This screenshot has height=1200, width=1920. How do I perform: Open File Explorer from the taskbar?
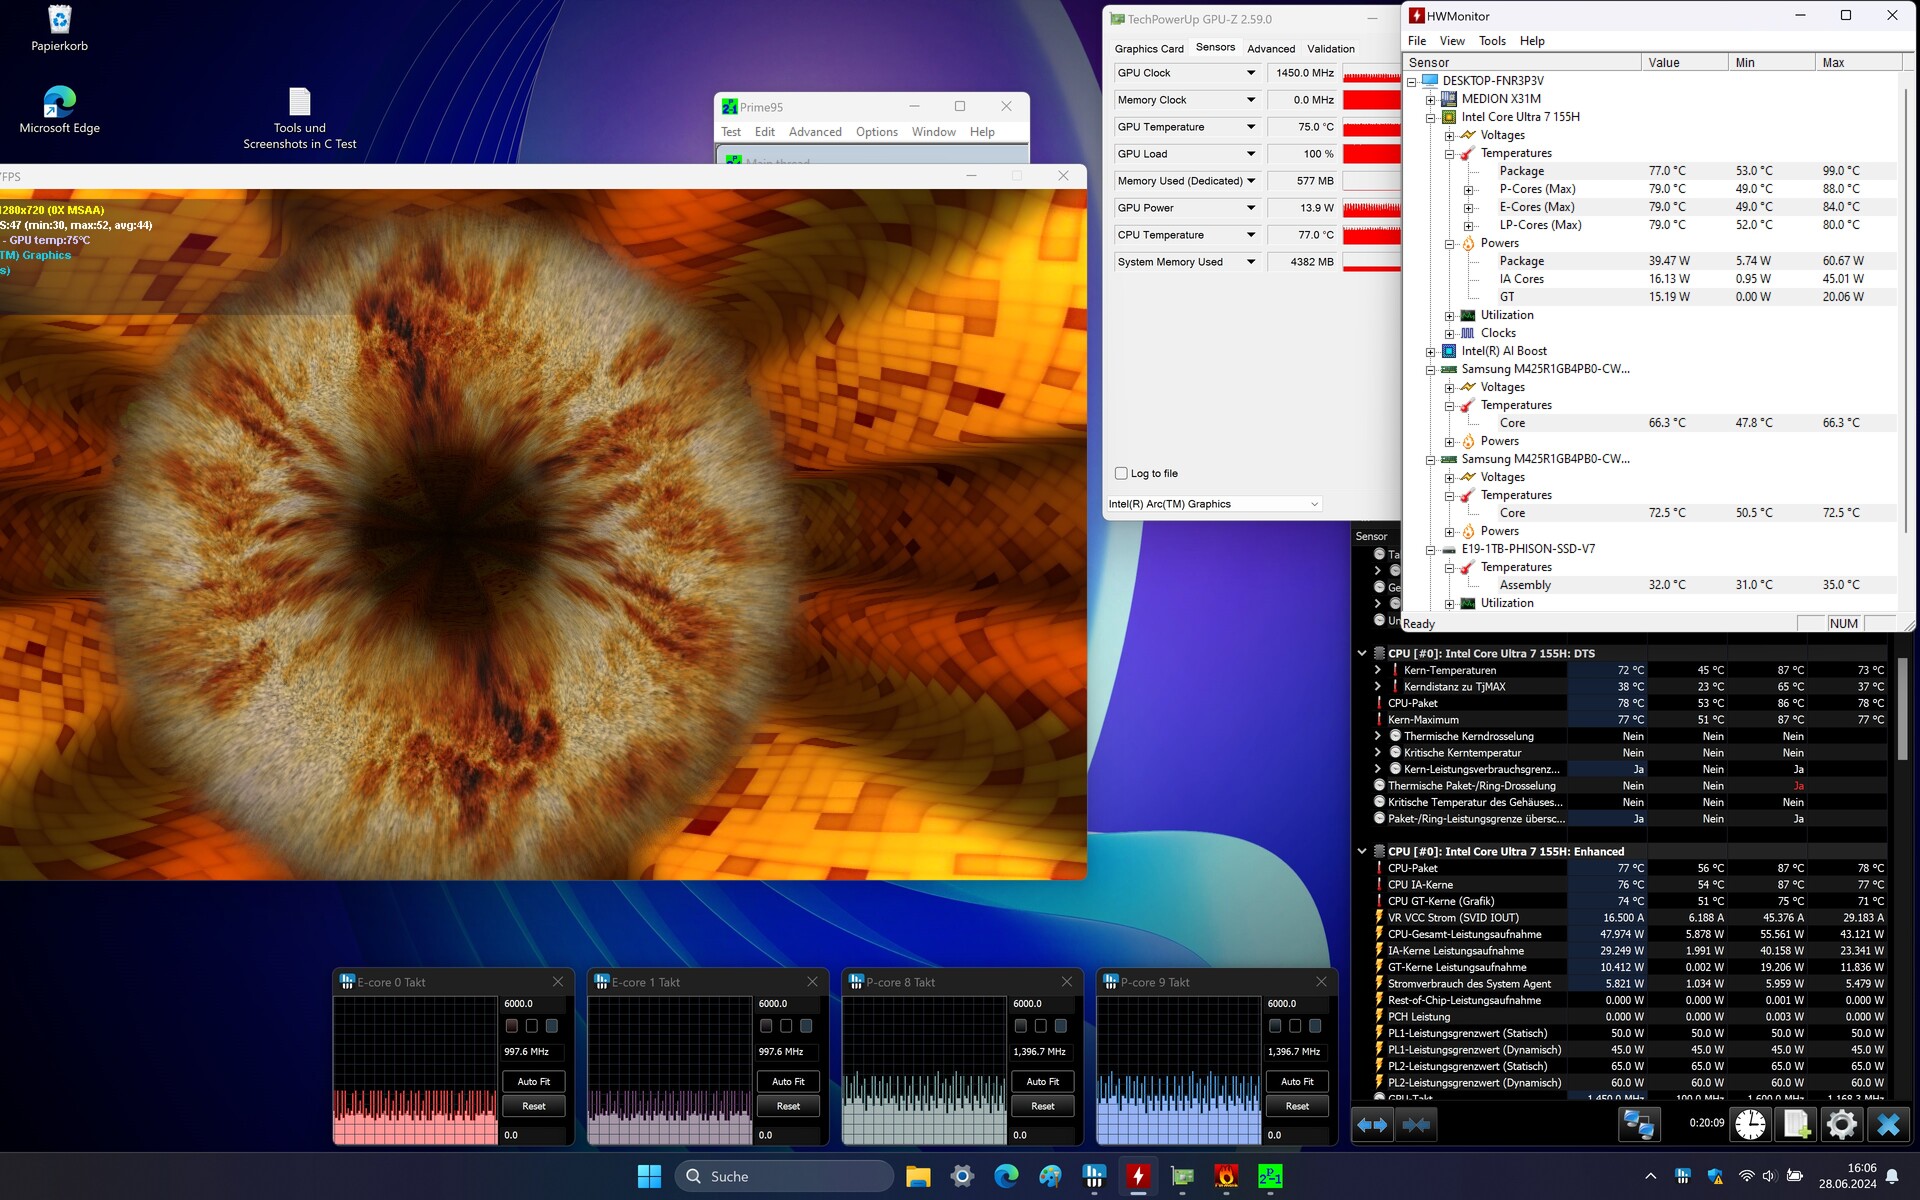point(918,1176)
